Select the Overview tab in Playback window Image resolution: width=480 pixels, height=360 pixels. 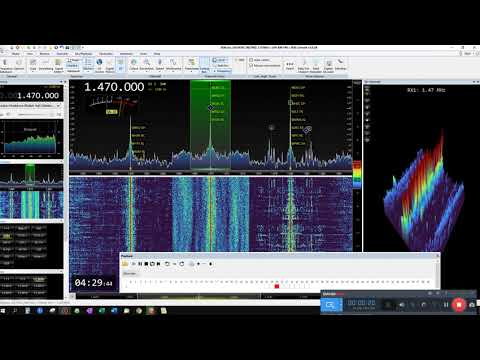tap(130, 273)
